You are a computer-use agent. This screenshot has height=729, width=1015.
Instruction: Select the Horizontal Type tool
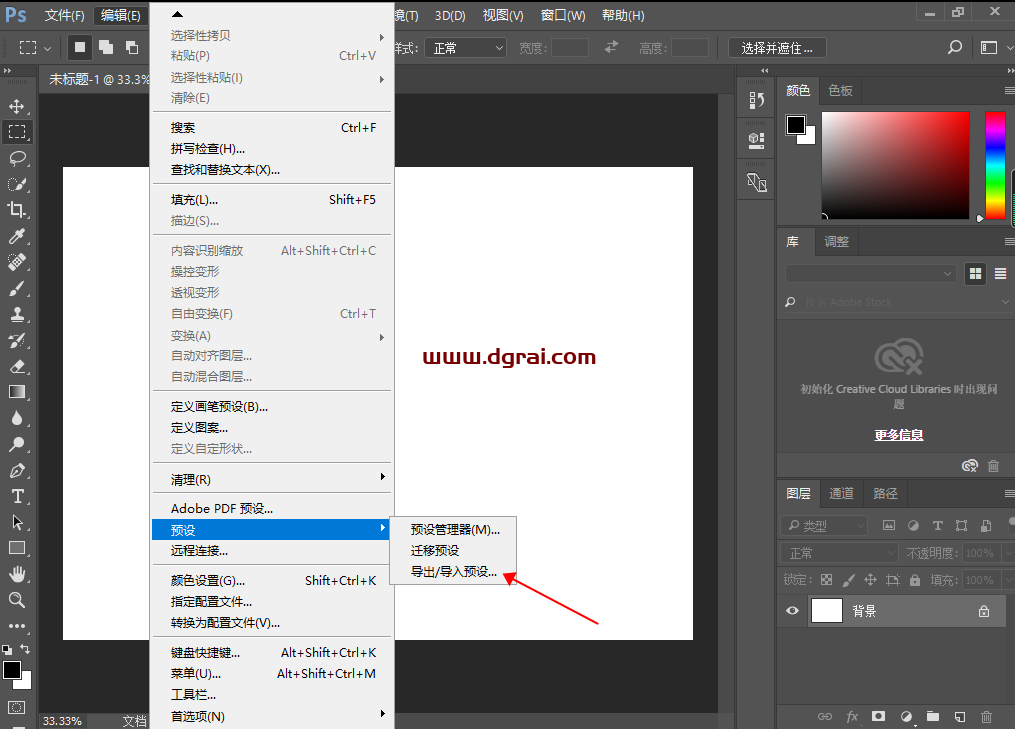(x=18, y=496)
